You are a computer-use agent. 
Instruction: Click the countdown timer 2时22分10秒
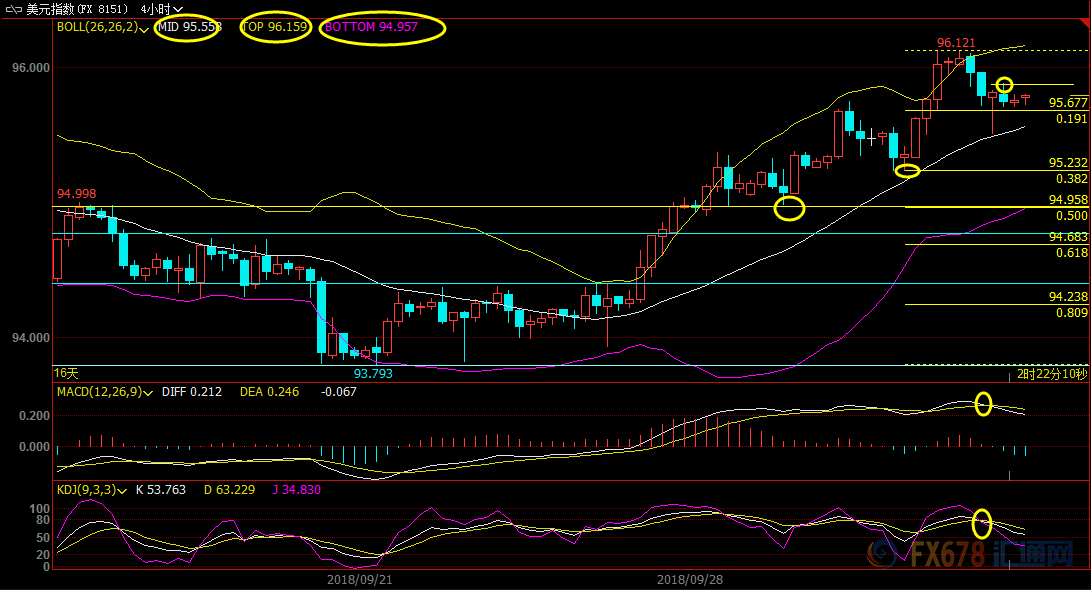coord(1051,374)
